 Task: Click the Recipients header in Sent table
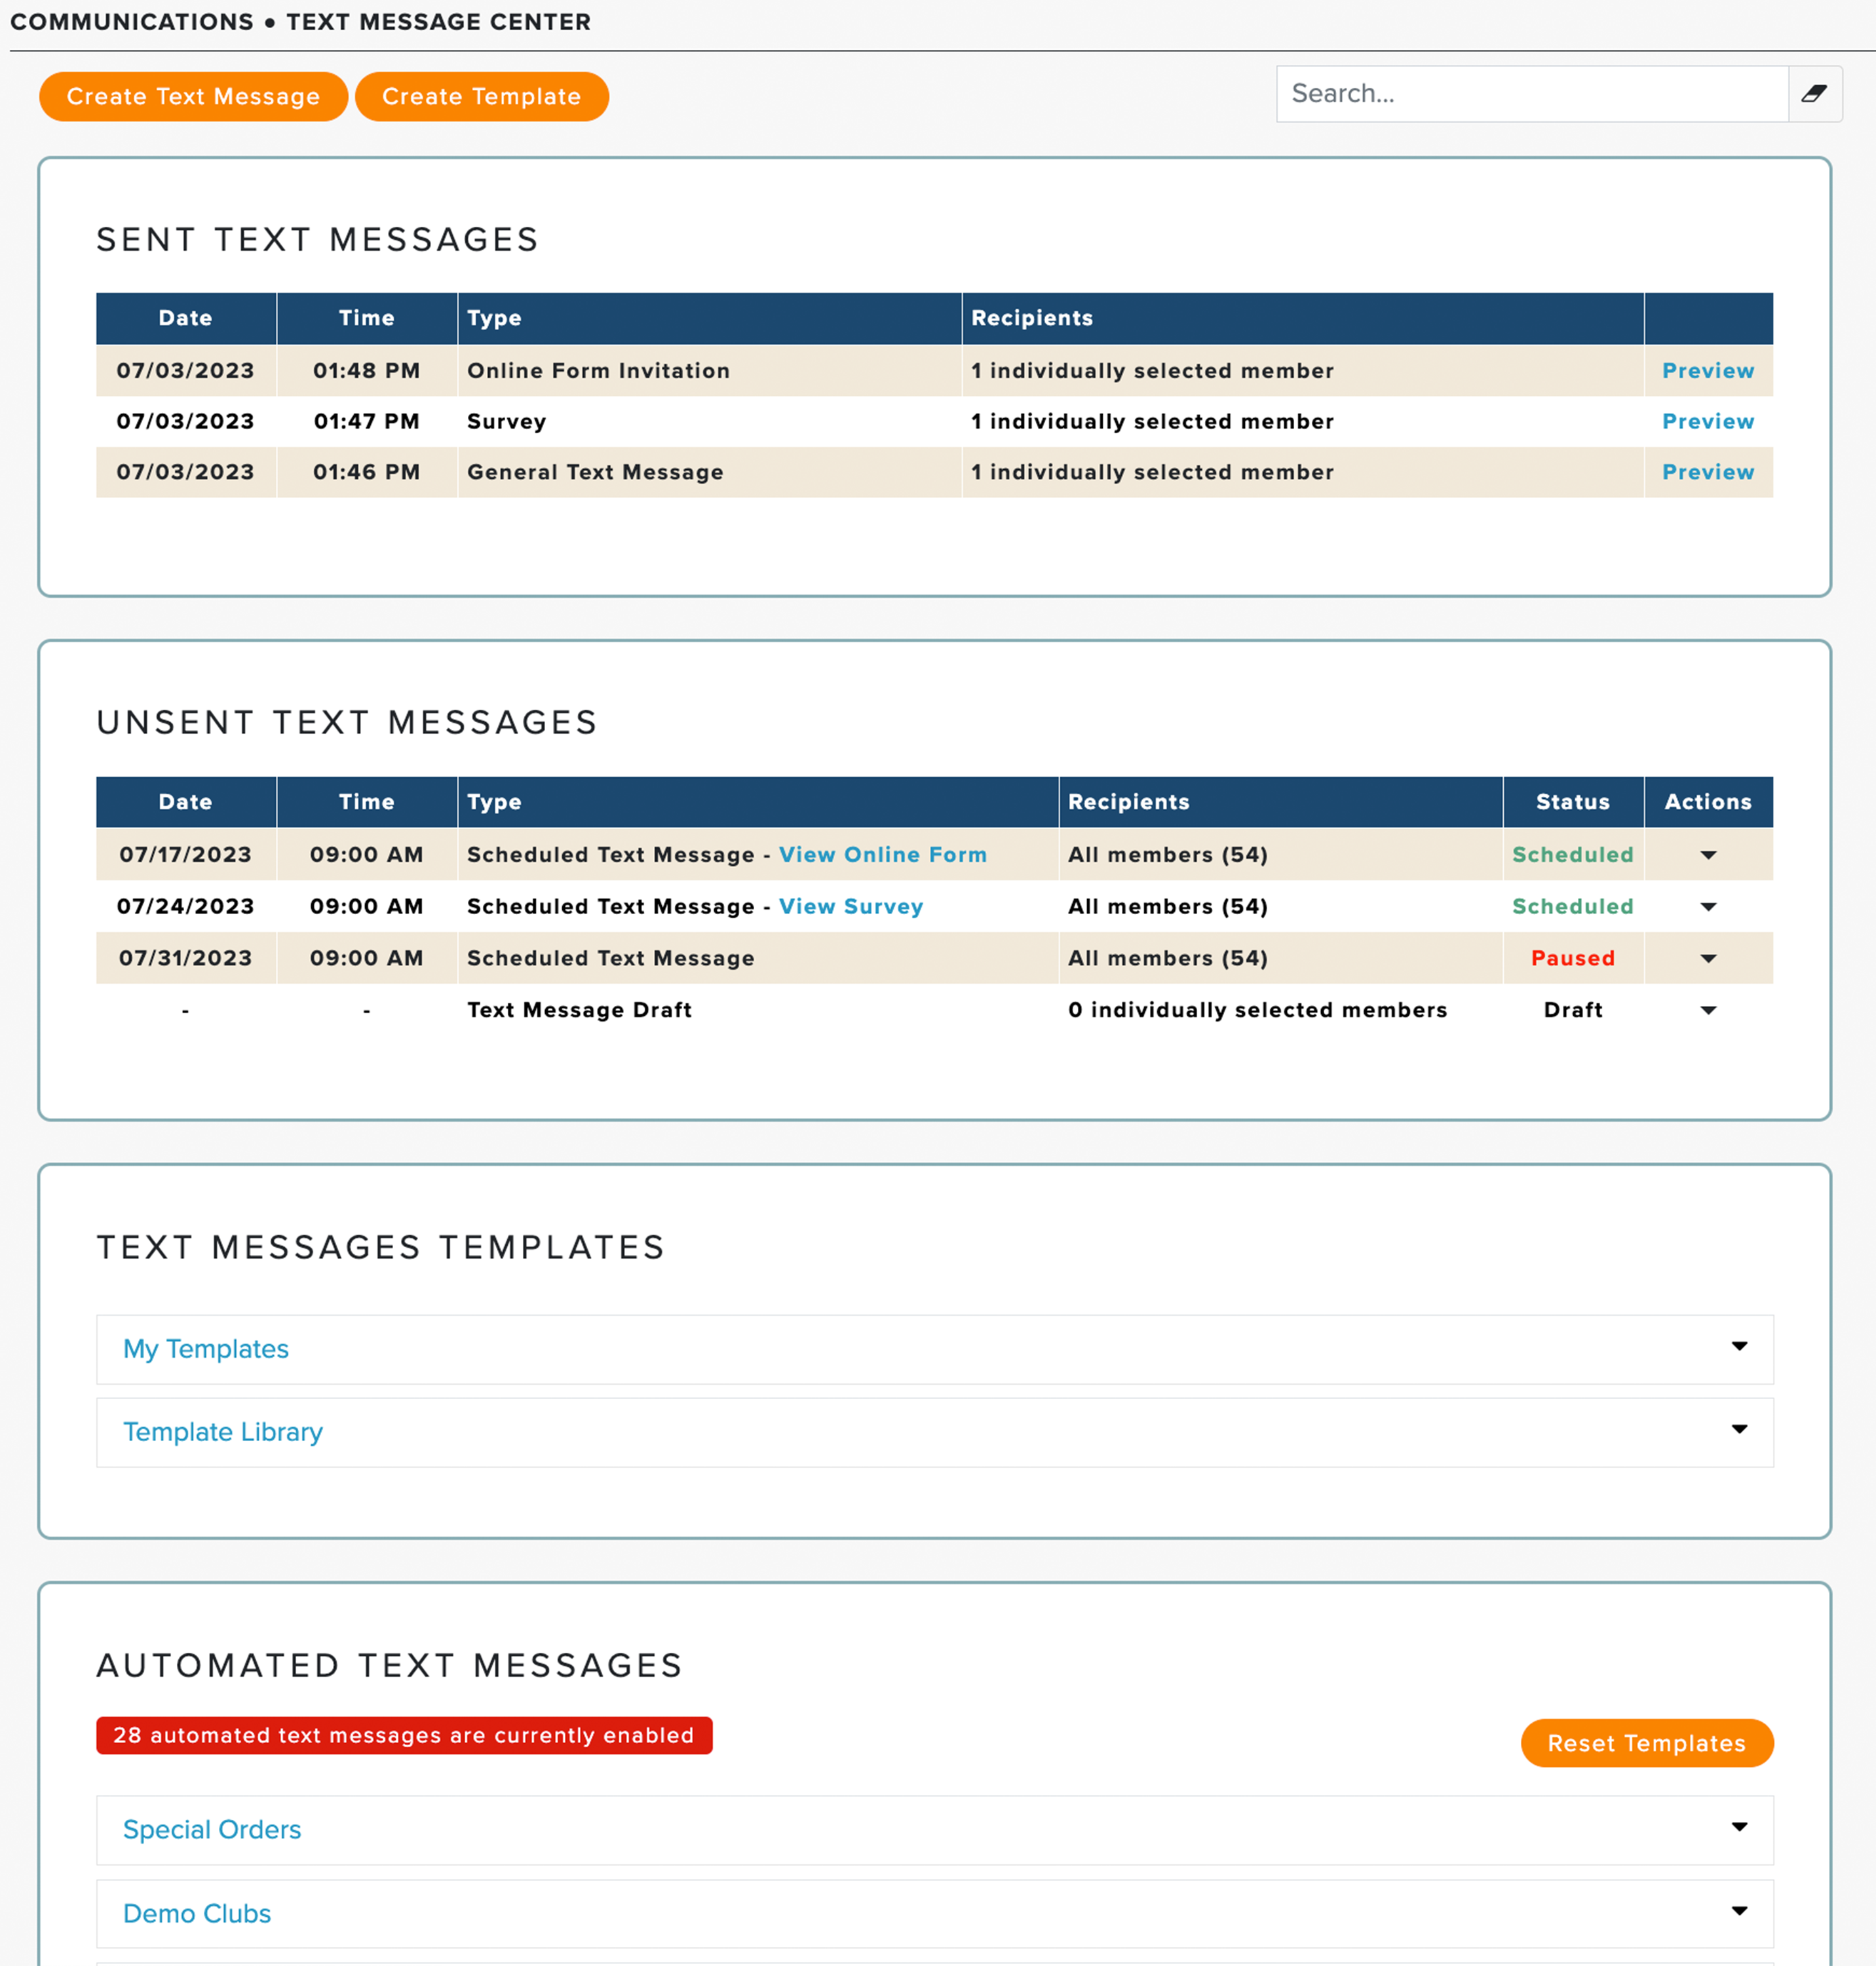1302,318
